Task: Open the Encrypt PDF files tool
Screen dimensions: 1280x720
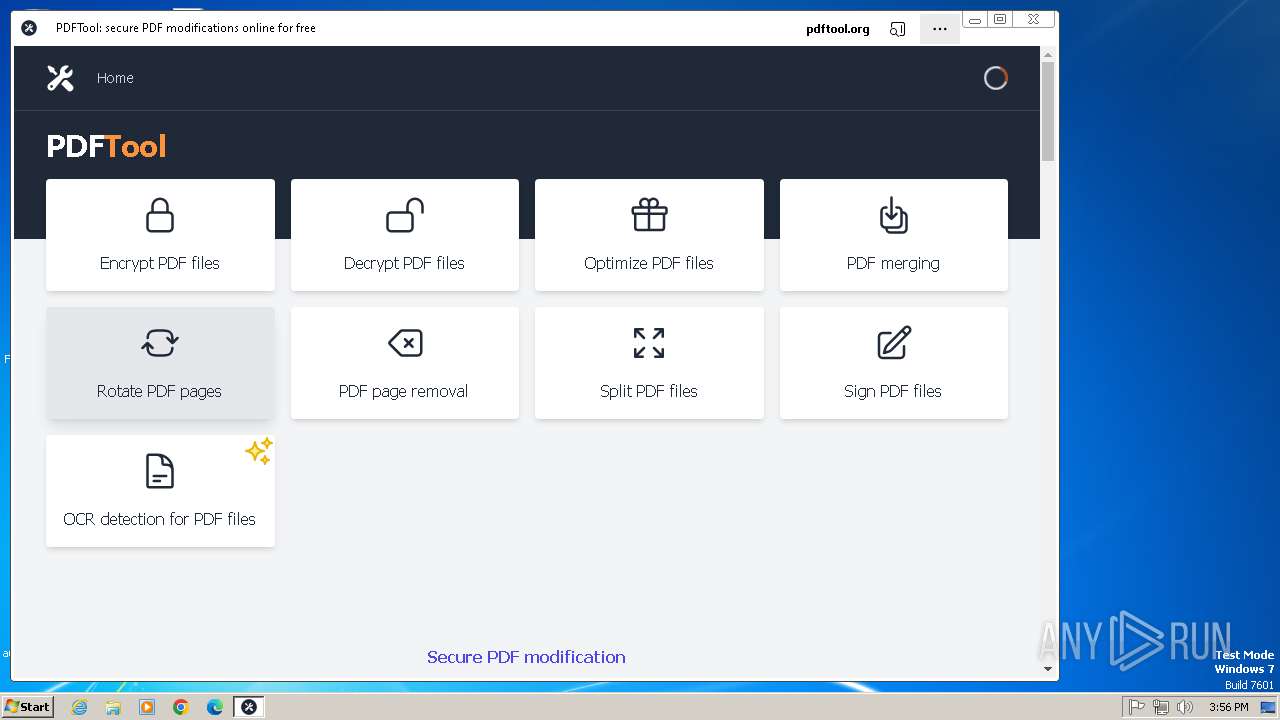Action: pos(160,235)
